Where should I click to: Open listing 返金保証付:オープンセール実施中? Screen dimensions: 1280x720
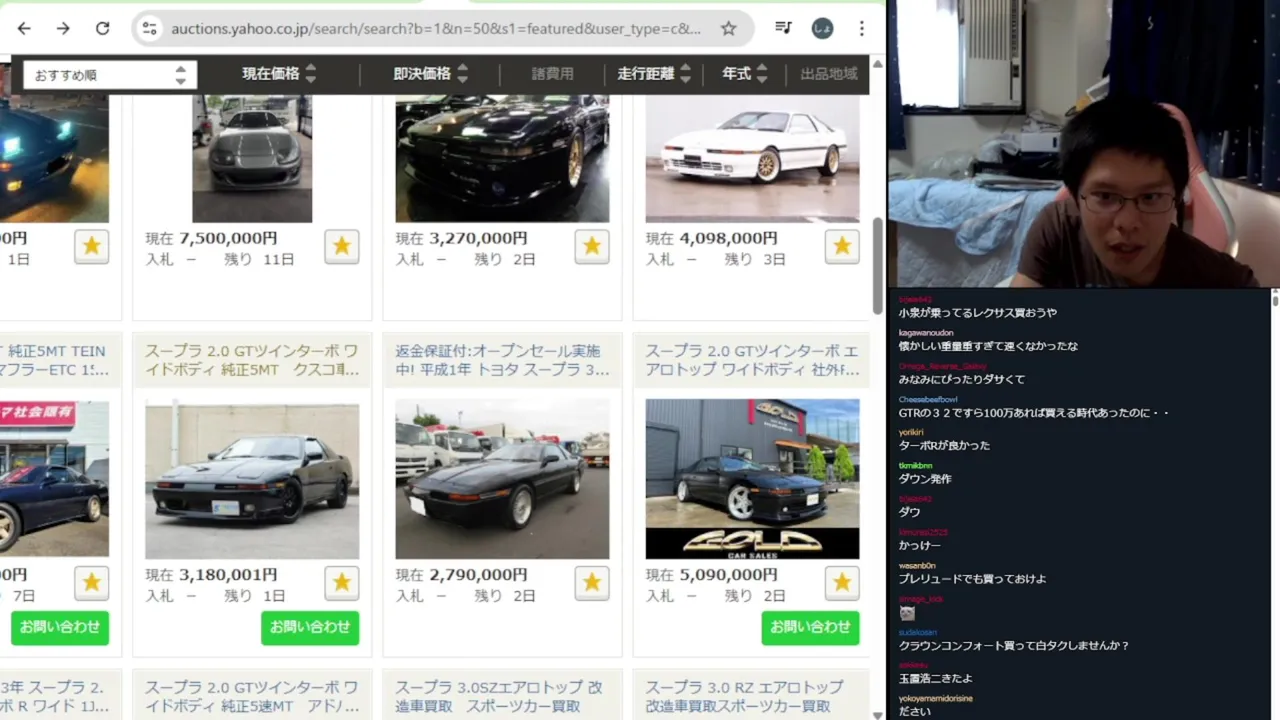point(502,360)
